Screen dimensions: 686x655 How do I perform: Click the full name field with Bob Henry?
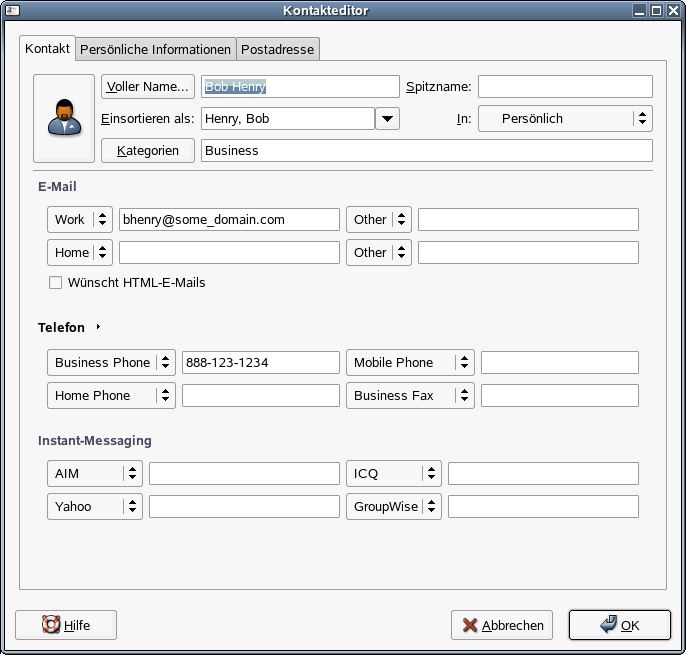(x=300, y=87)
